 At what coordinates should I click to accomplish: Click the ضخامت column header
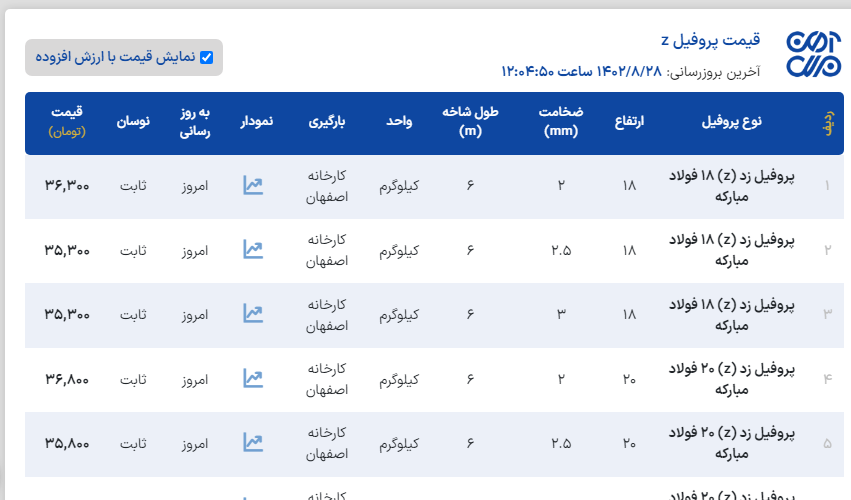coord(562,121)
